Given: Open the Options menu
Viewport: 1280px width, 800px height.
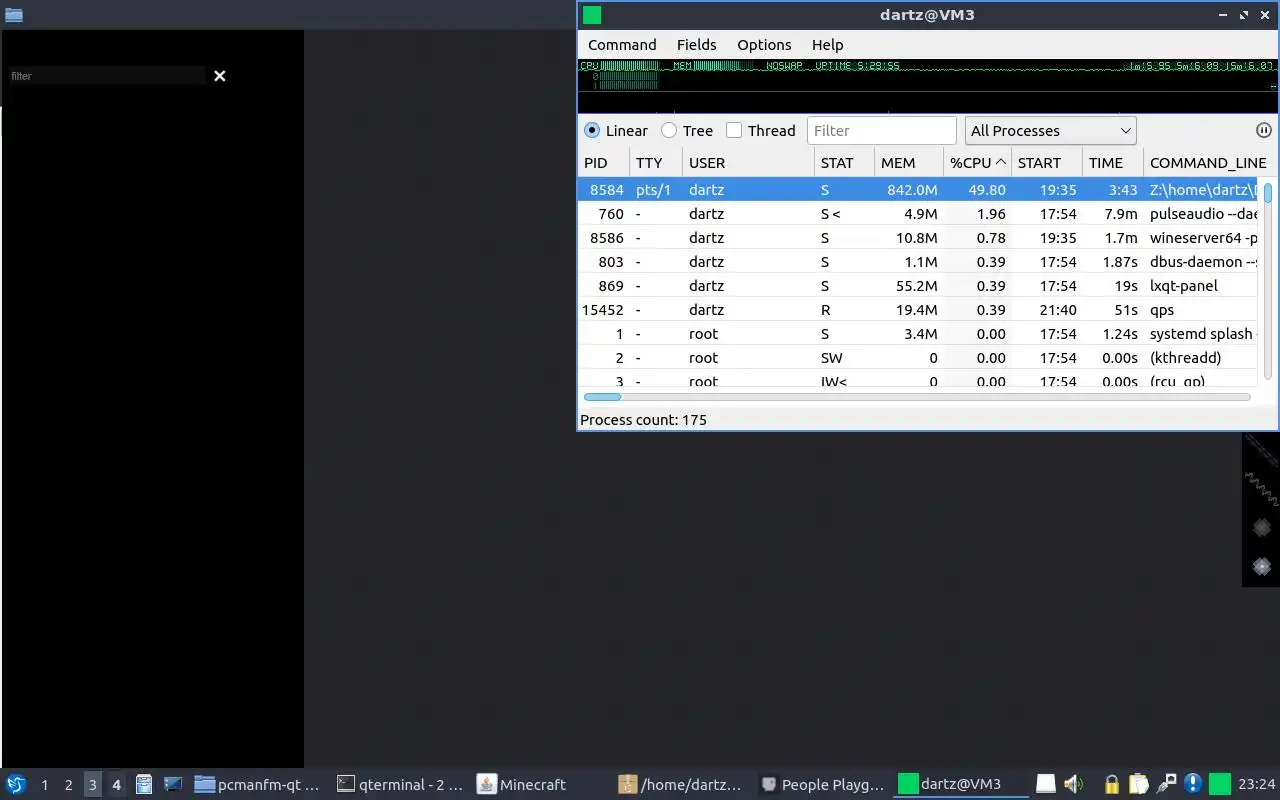Looking at the screenshot, I should pyautogui.click(x=764, y=45).
